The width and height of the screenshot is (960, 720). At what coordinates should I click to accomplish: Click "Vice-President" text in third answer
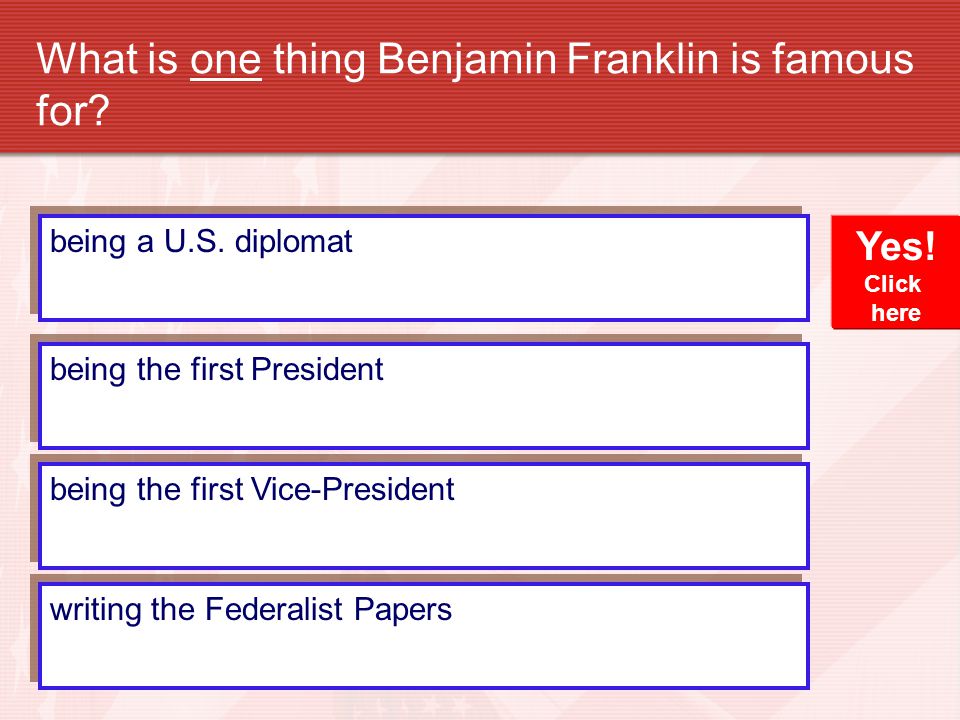click(x=353, y=489)
